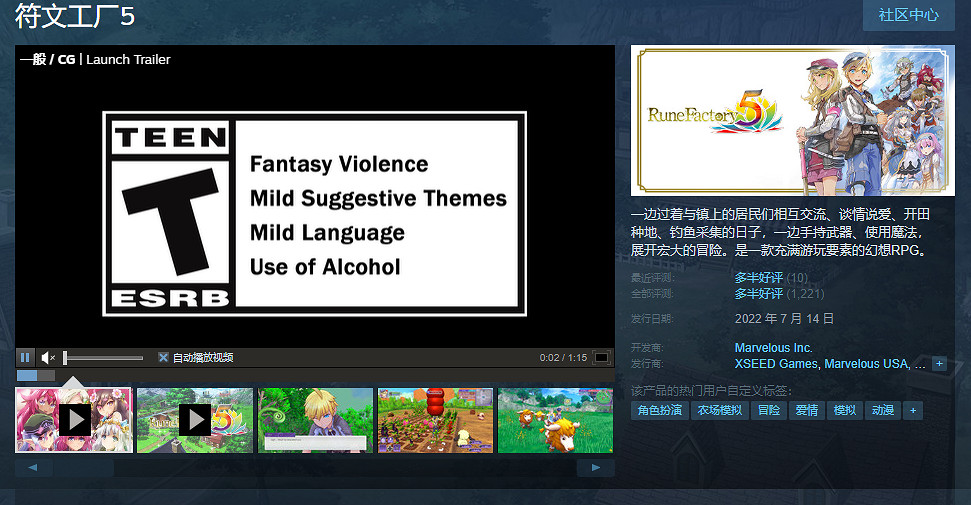Open XSEED Games publisher link
Viewport: 971px width, 505px height.
776,364
